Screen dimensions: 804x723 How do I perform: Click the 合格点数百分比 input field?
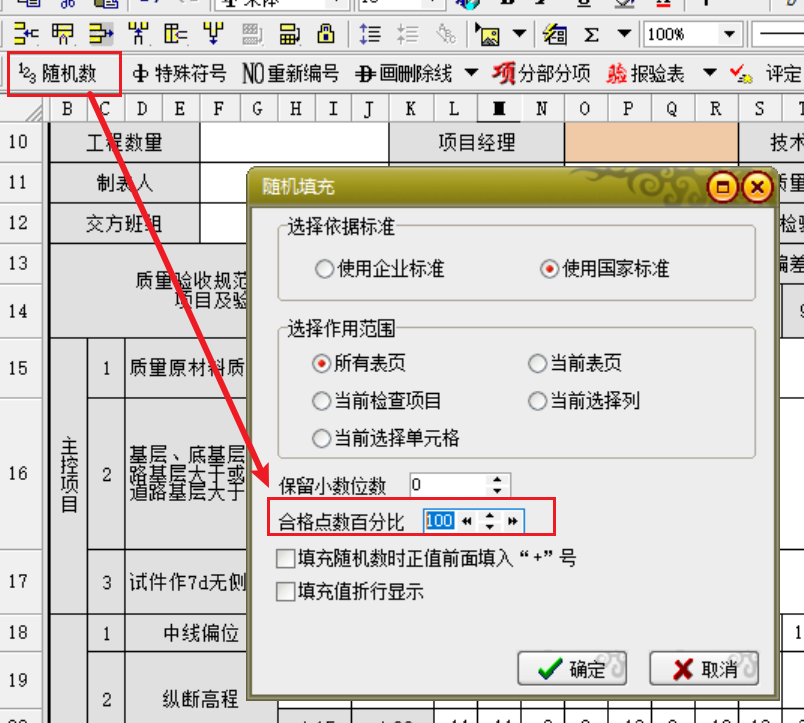[x=439, y=521]
